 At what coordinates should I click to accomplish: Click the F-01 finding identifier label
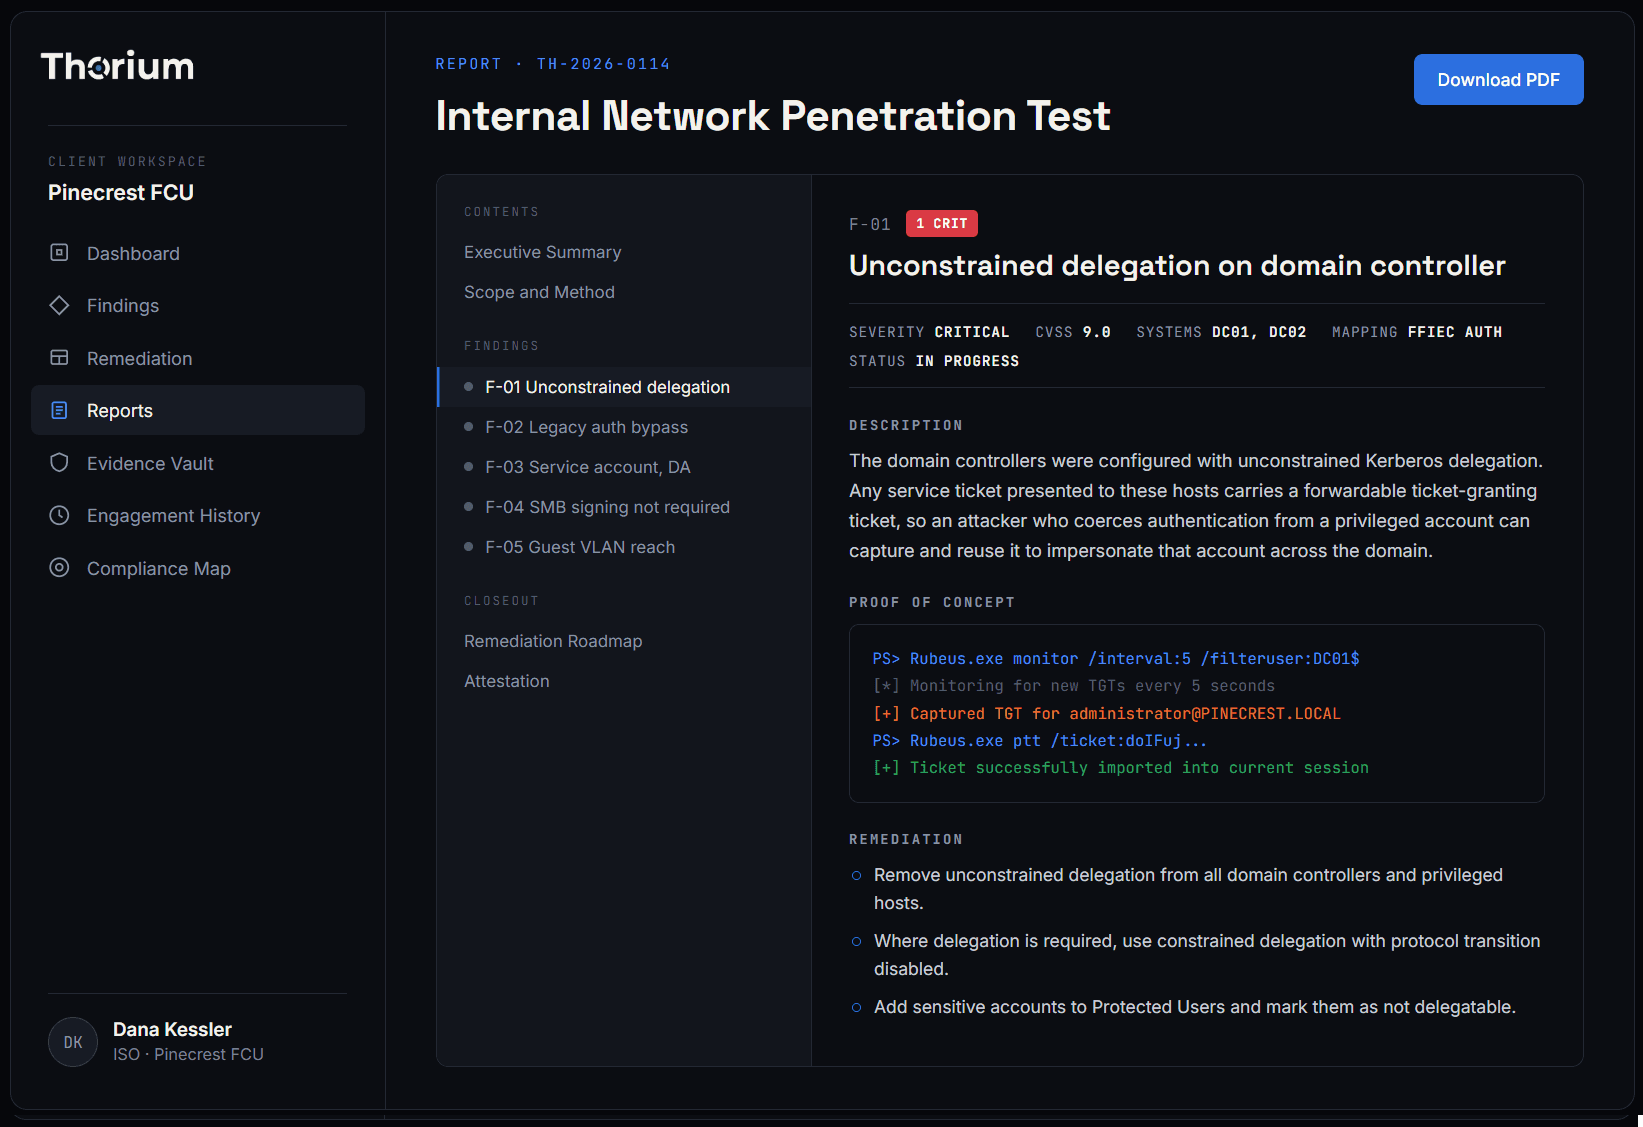pos(870,224)
